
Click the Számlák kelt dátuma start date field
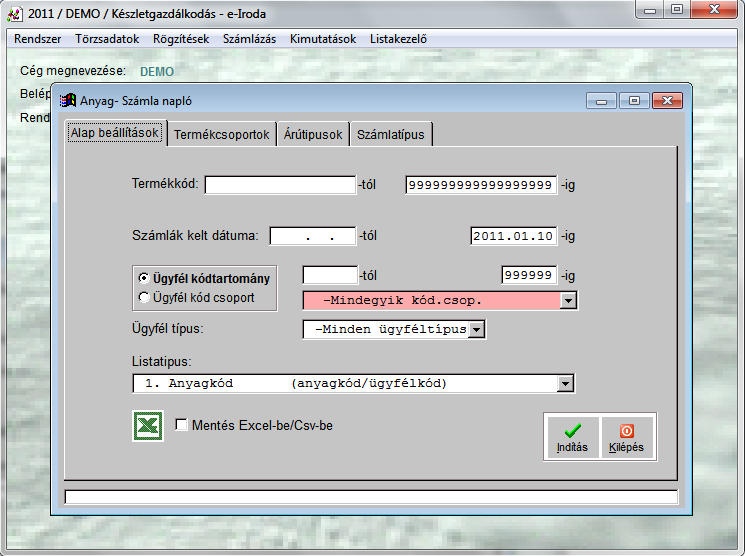pyautogui.click(x=313, y=237)
